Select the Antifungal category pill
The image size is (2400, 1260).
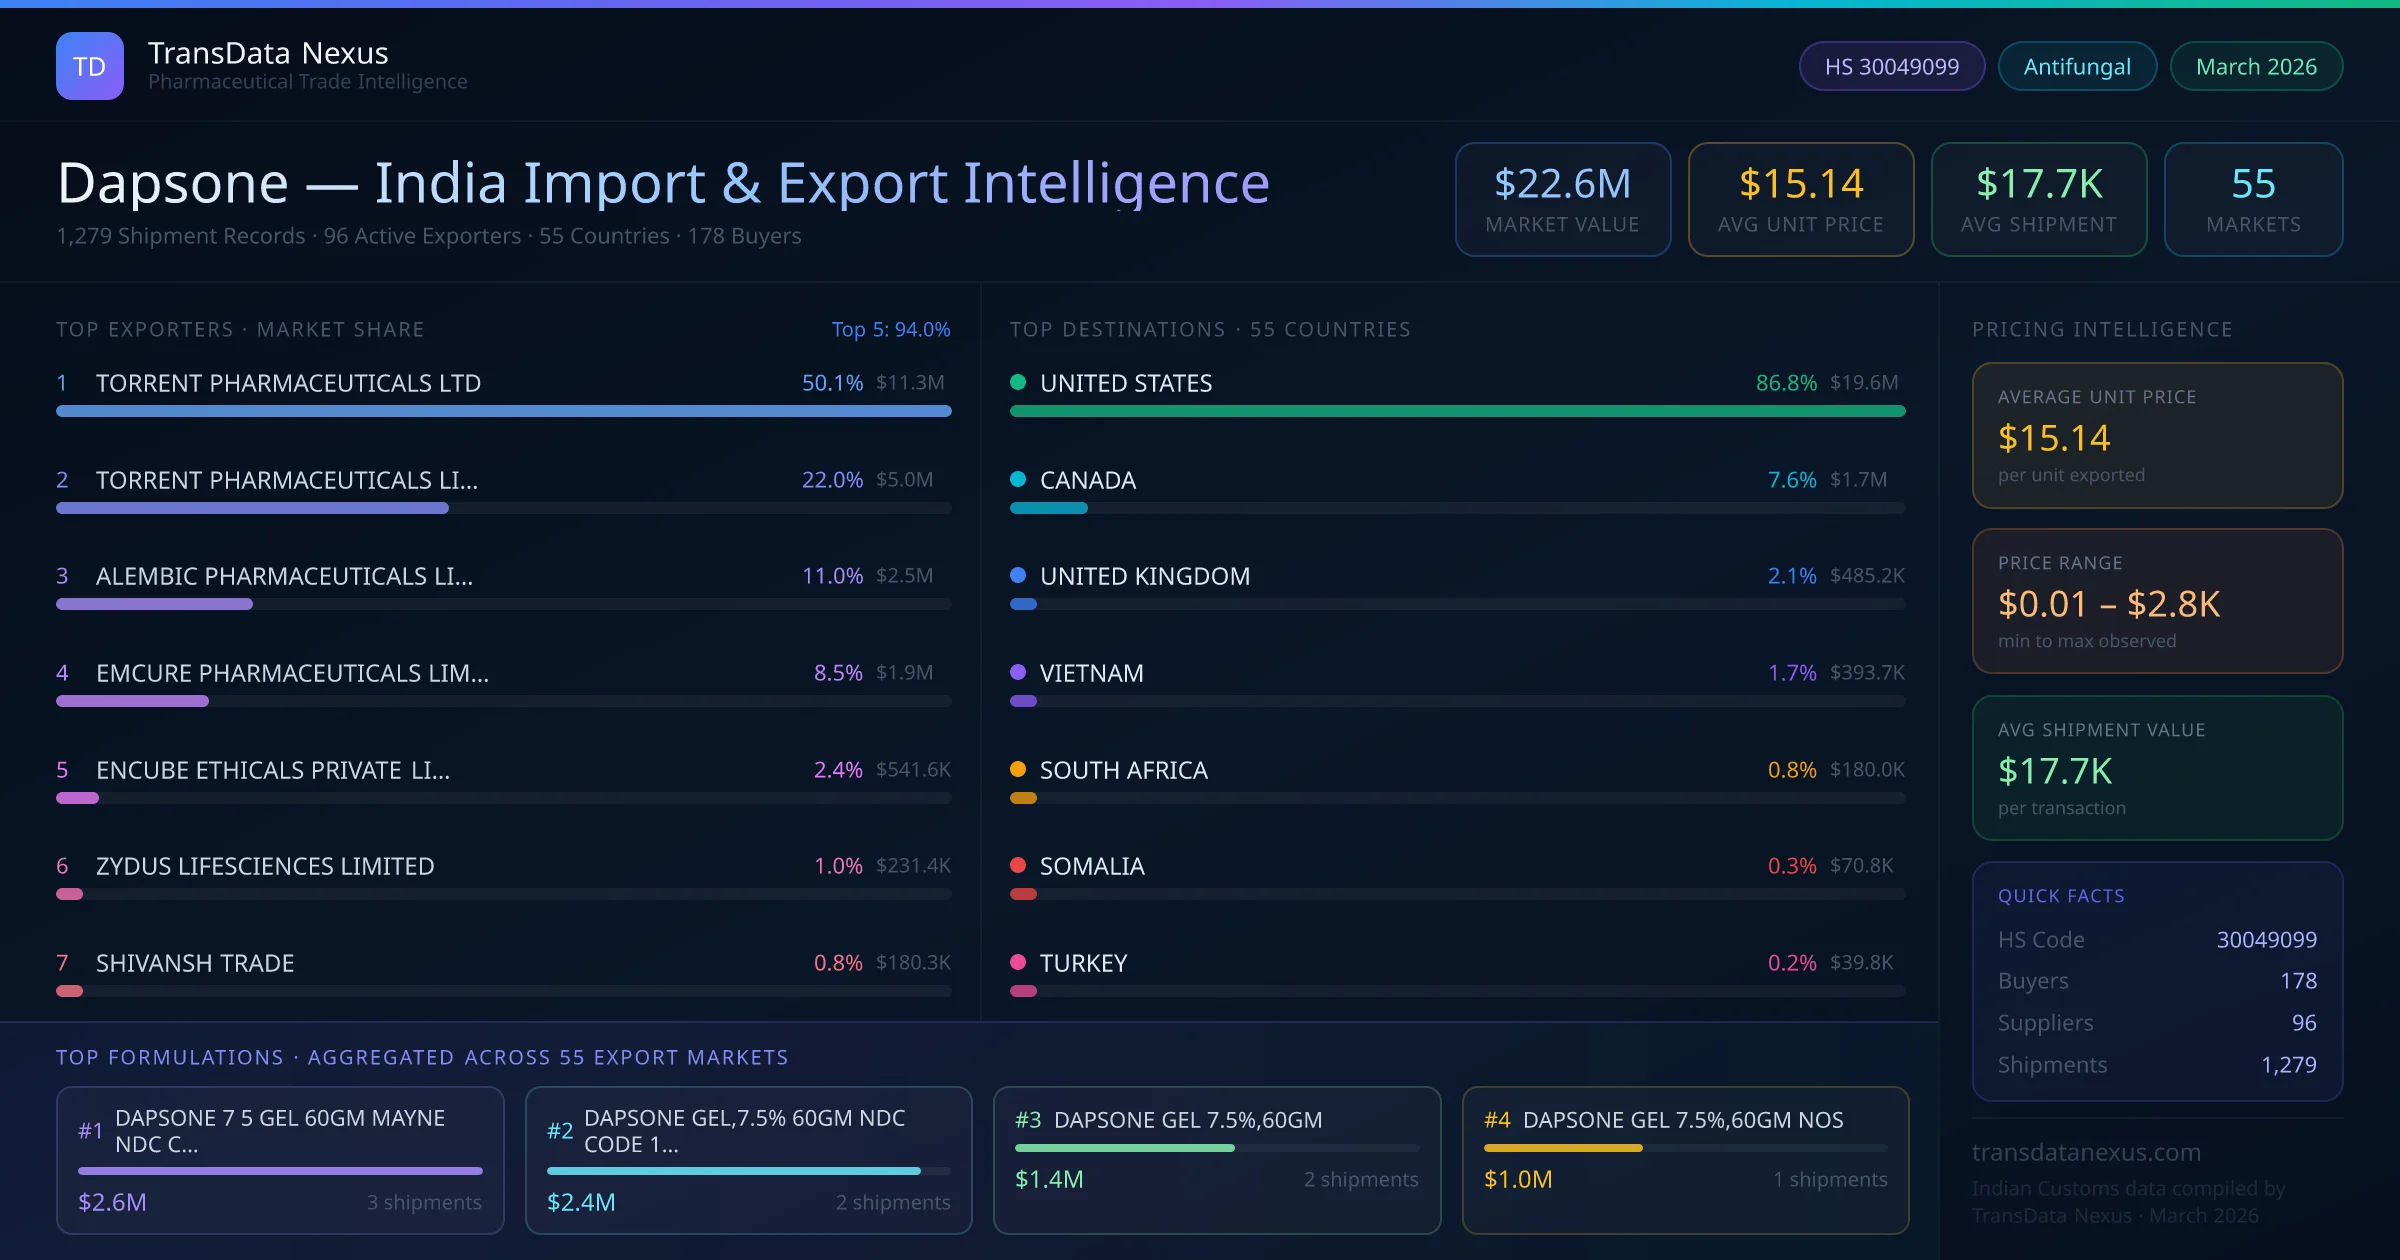point(2077,66)
